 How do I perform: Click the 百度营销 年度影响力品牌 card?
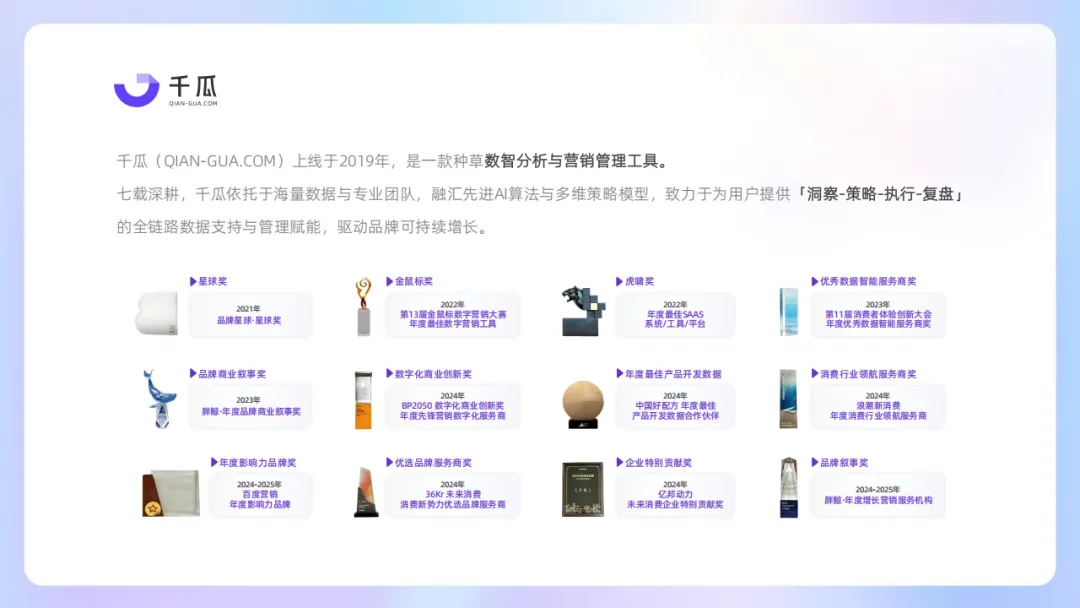pyautogui.click(x=260, y=495)
